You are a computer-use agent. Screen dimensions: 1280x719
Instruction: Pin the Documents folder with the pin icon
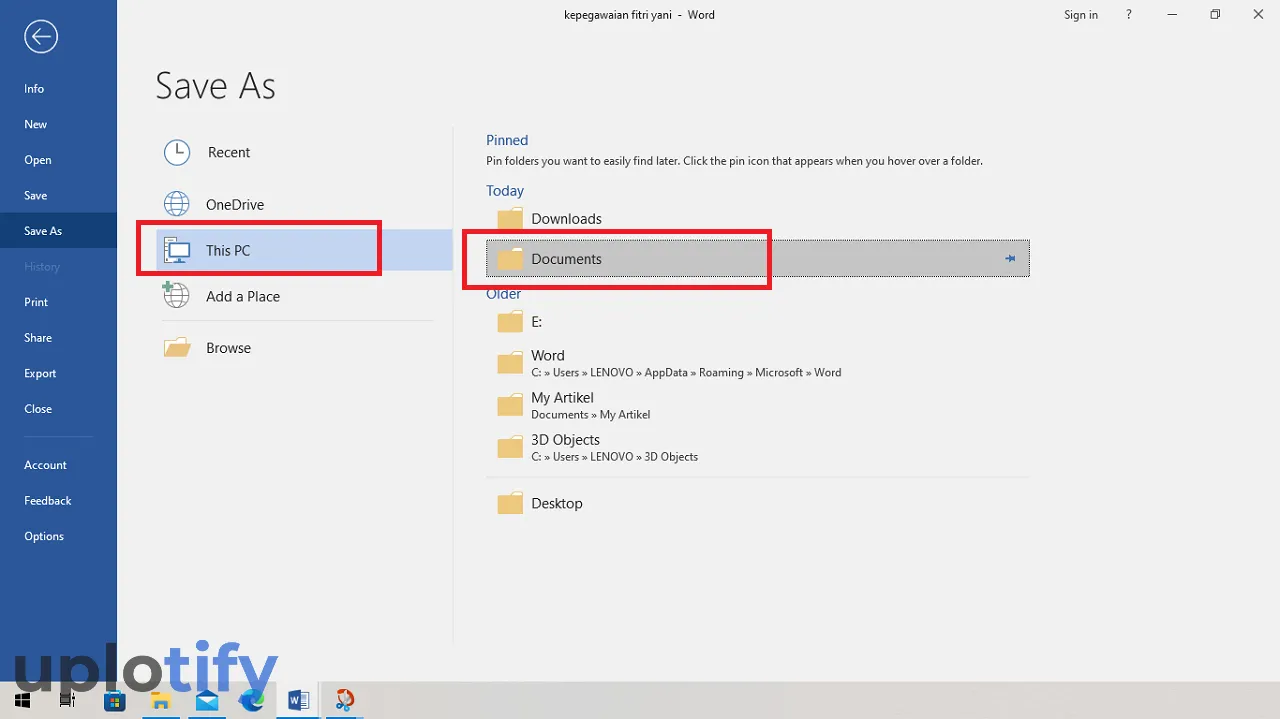pos(1010,259)
